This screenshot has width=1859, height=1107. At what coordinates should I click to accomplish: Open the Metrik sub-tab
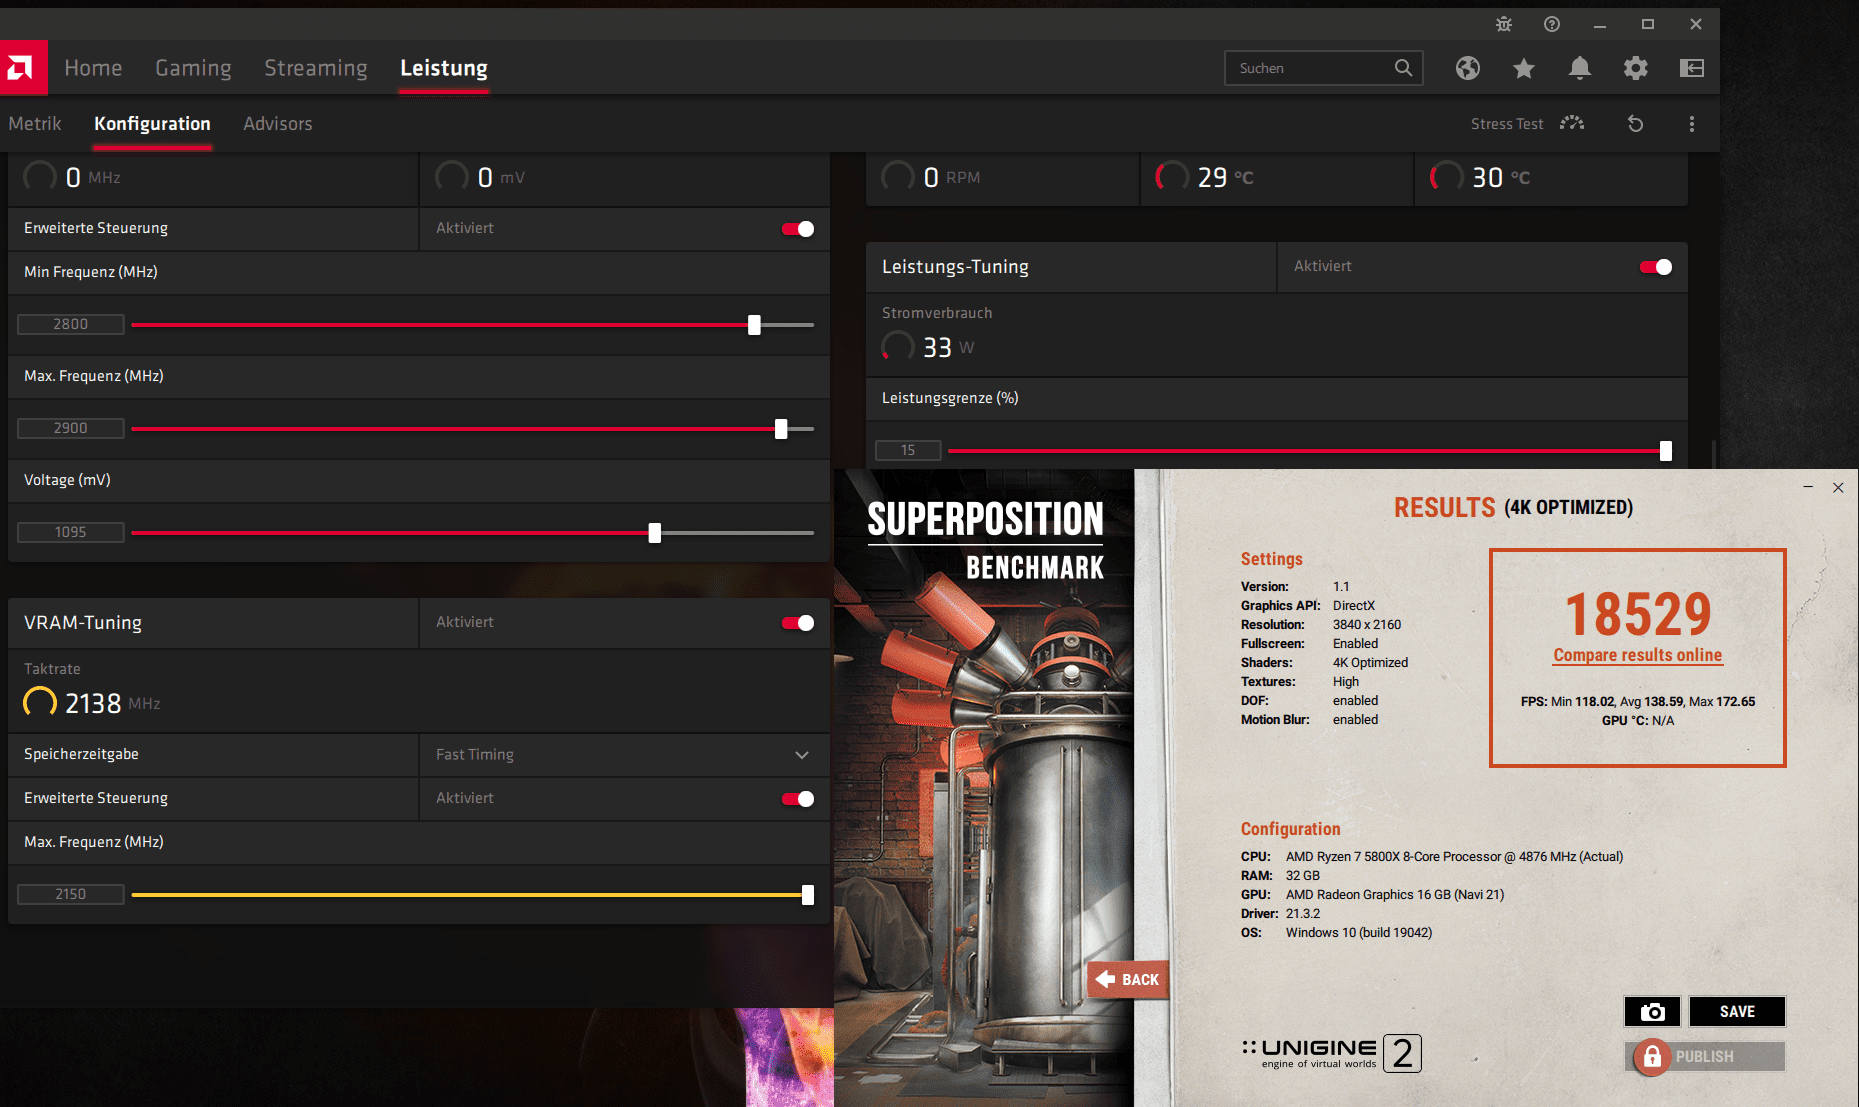tap(35, 124)
